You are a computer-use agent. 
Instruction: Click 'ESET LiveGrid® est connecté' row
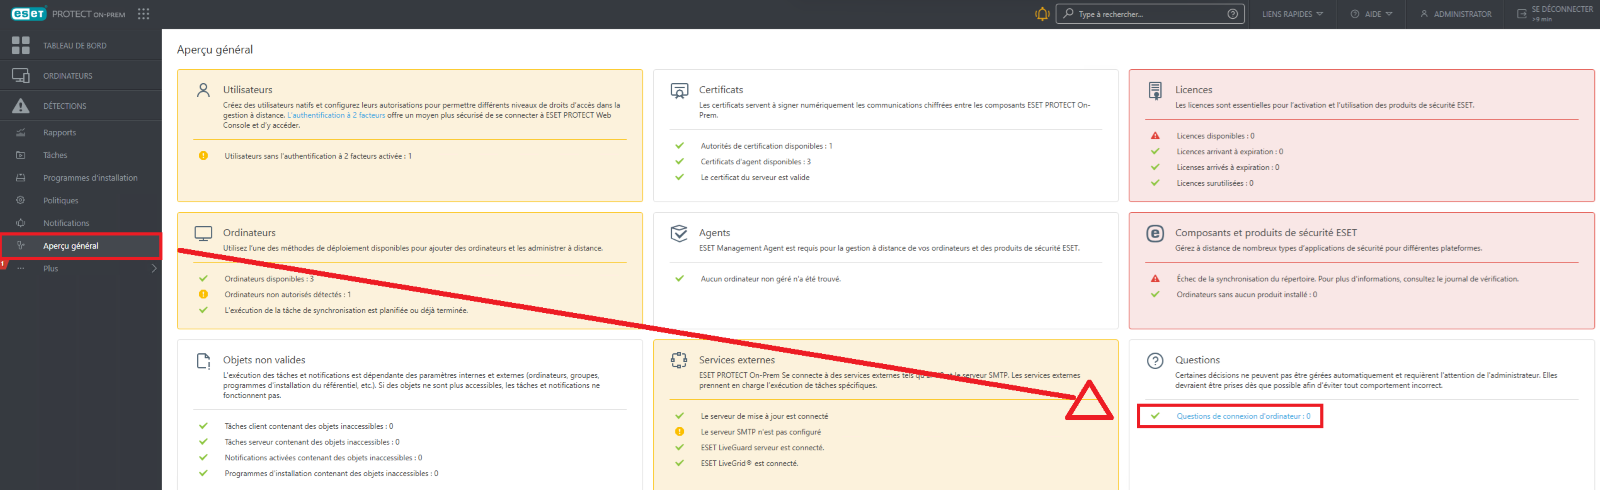pyautogui.click(x=749, y=463)
